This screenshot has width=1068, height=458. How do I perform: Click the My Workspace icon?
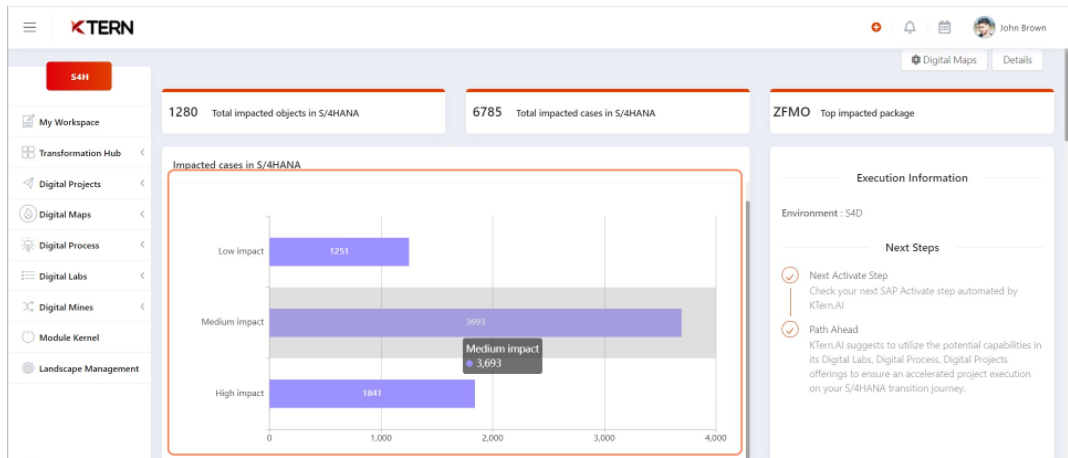pyautogui.click(x=28, y=122)
